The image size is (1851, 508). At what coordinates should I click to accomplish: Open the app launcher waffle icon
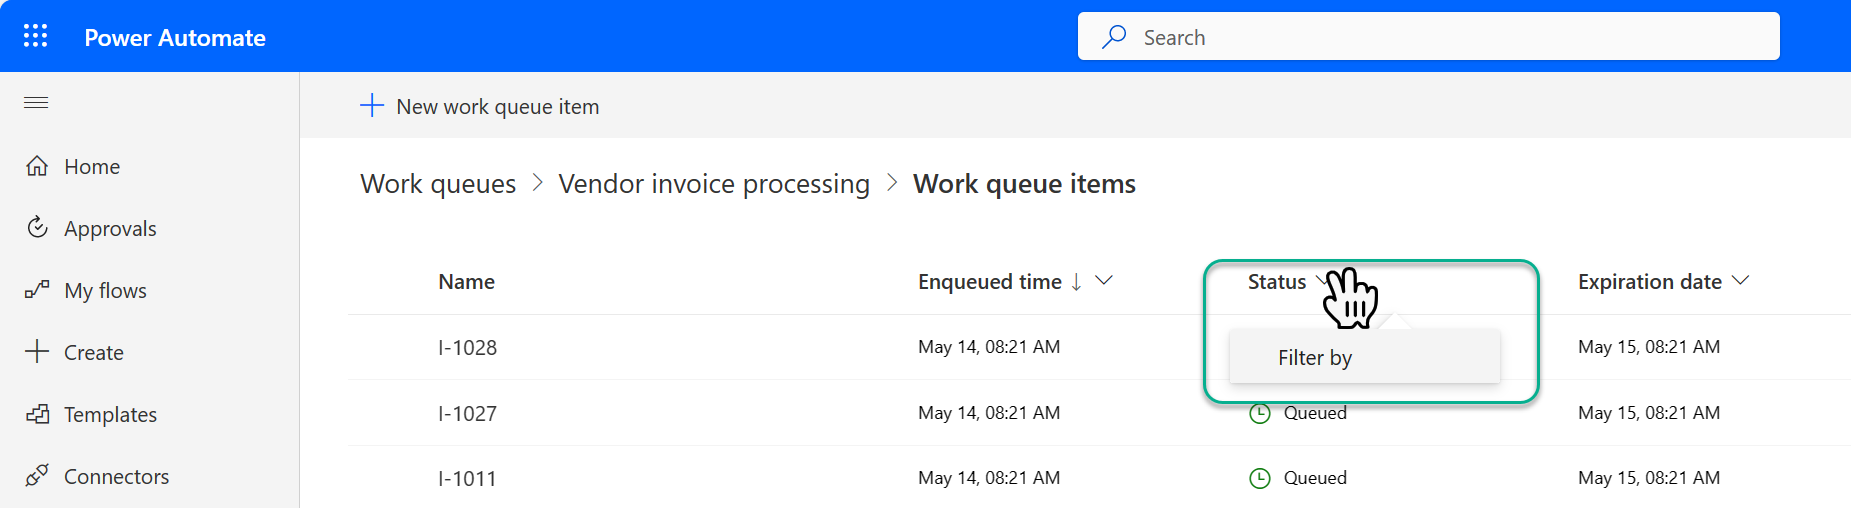tap(36, 36)
